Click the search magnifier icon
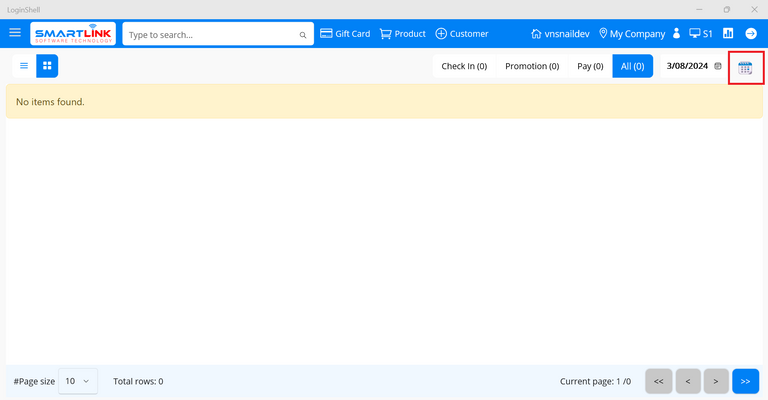Viewport: 768px width, 400px height. click(303, 35)
